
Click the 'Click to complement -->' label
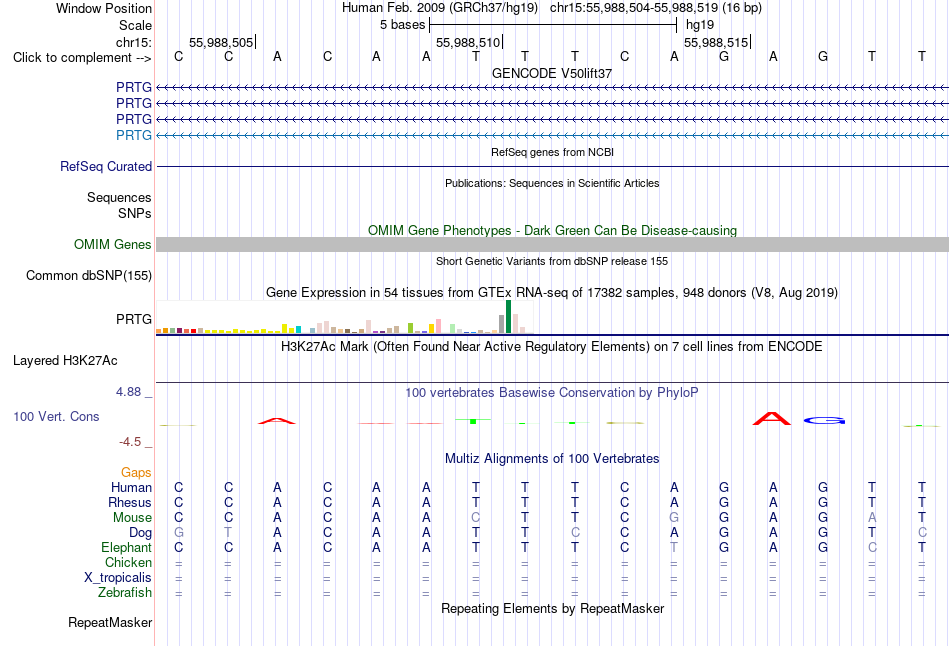[82, 58]
